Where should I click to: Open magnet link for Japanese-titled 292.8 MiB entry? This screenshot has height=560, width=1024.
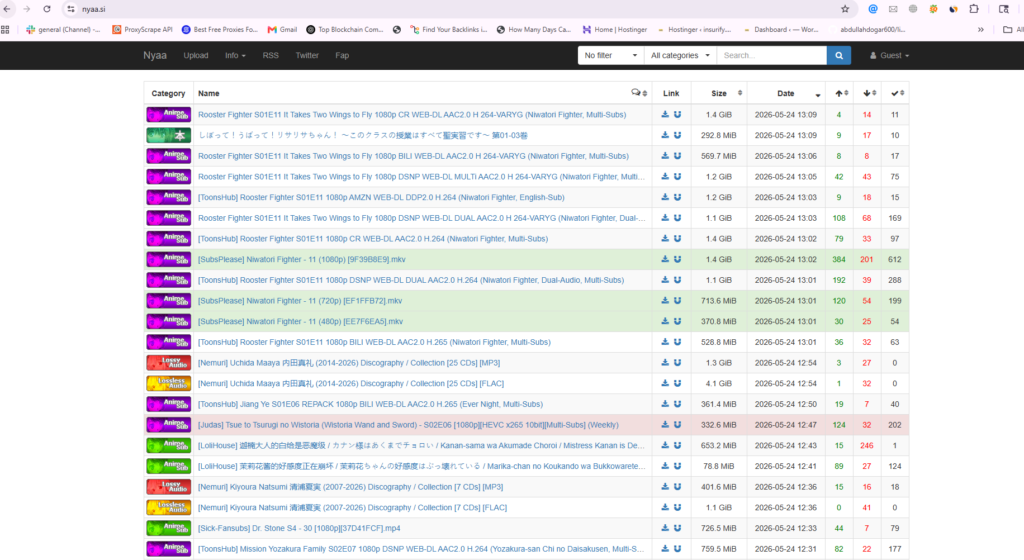click(677, 135)
